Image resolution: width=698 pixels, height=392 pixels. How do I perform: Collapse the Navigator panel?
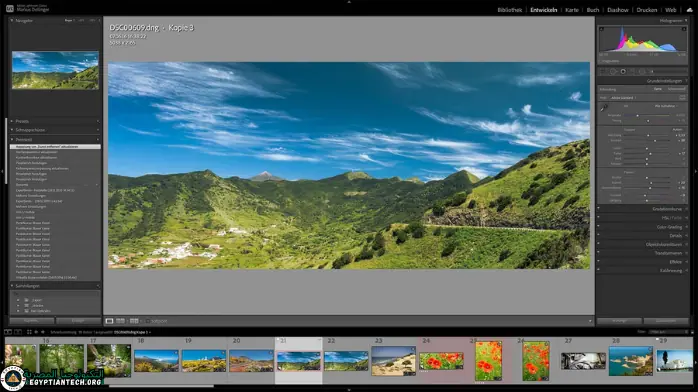12,20
